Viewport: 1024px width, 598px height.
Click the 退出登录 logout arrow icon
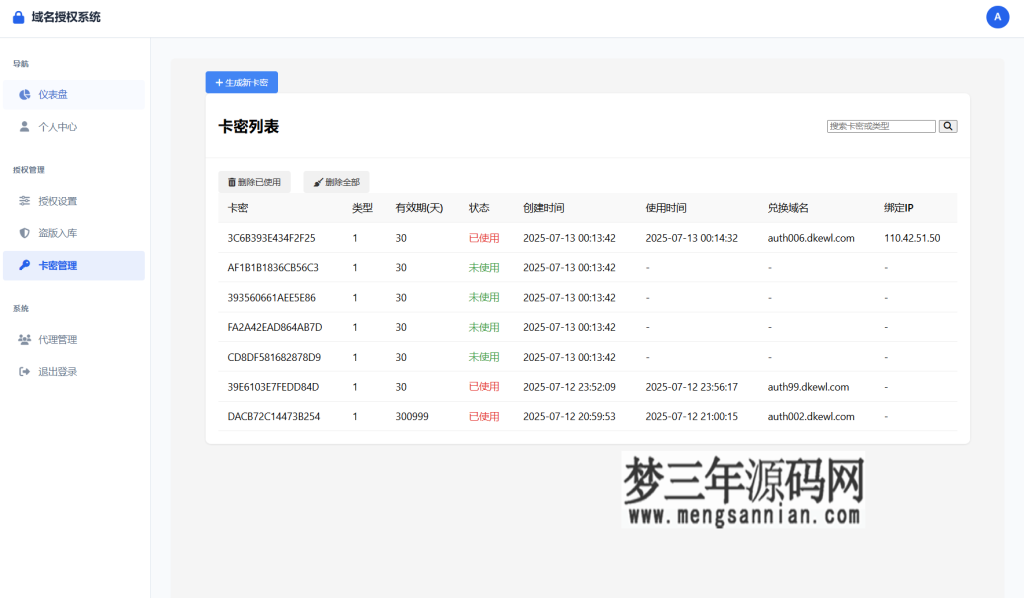pyautogui.click(x=24, y=371)
